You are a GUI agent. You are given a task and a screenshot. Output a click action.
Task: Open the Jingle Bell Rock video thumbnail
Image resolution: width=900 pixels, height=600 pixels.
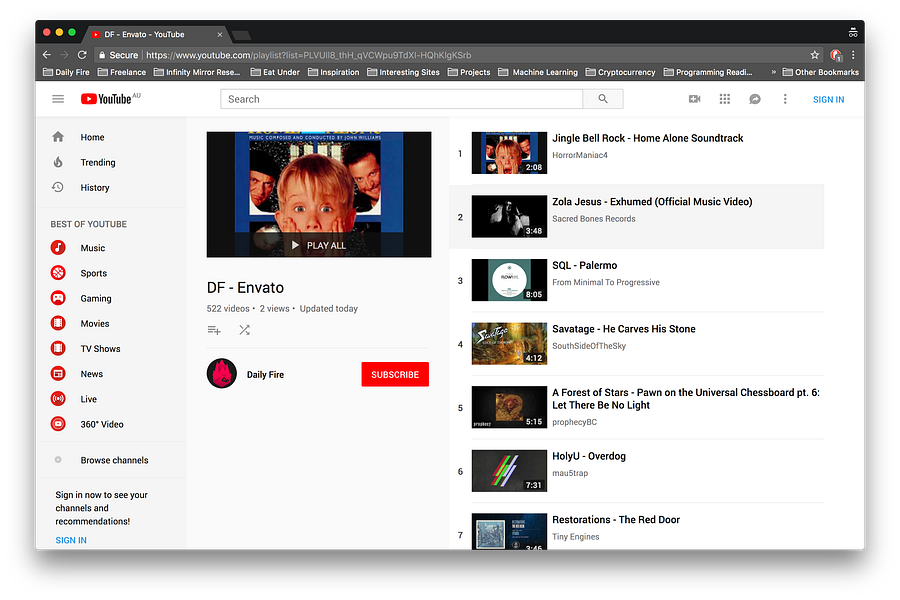pyautogui.click(x=509, y=153)
